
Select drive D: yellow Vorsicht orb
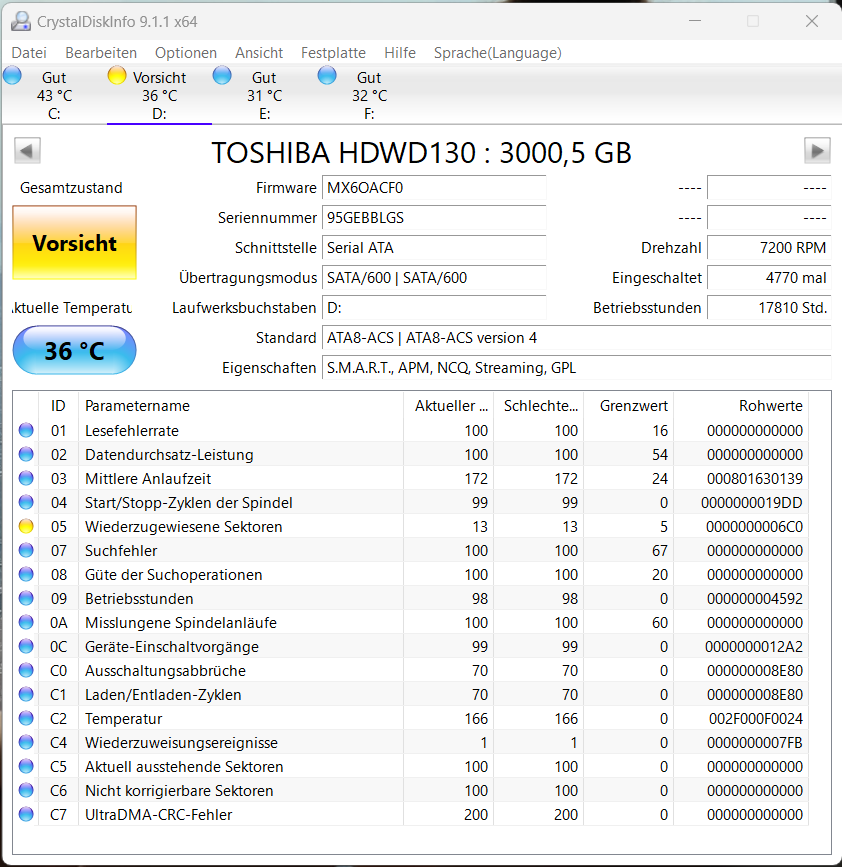click(117, 76)
